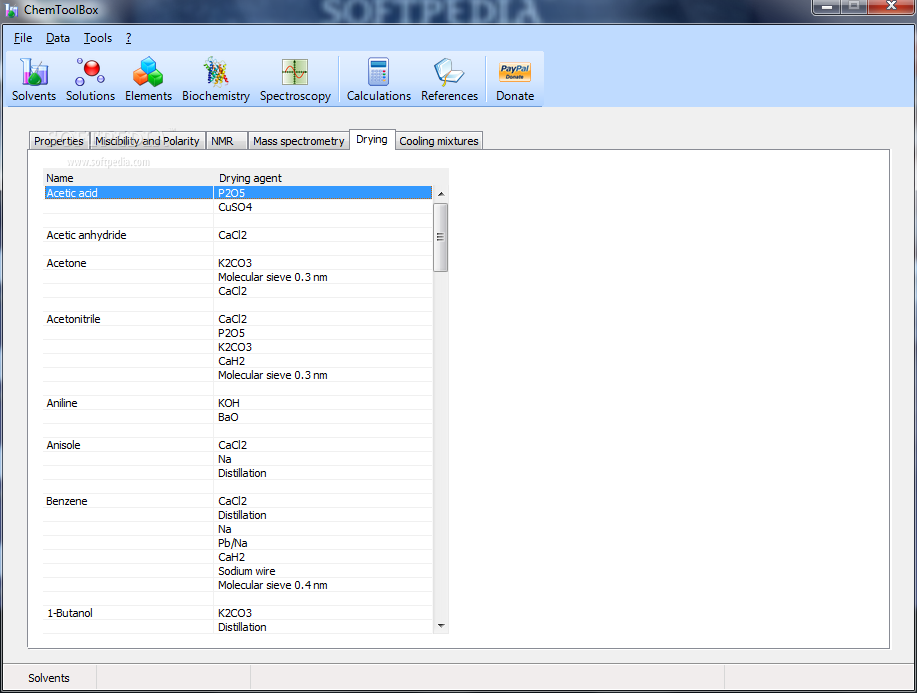Select the 1-Butanol row name
The height and width of the screenshot is (693, 917).
(70, 613)
